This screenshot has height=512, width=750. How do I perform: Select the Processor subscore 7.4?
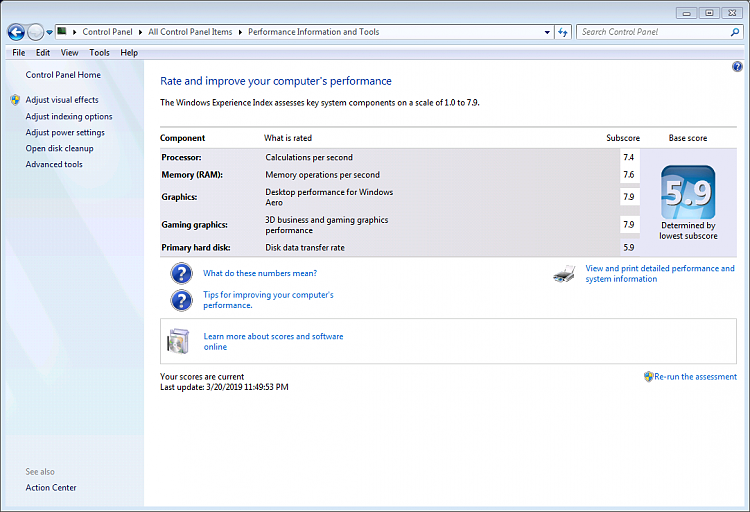(x=629, y=157)
